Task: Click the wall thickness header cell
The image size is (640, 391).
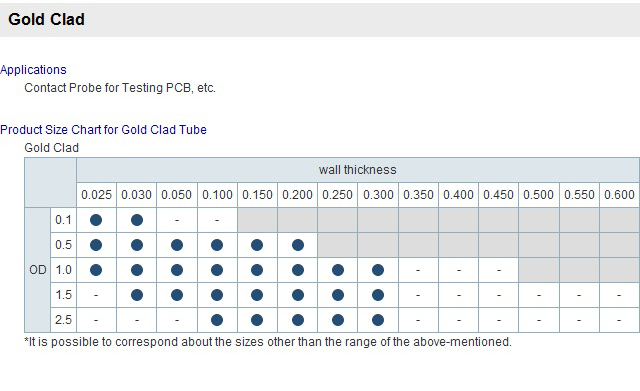Action: pos(358,170)
